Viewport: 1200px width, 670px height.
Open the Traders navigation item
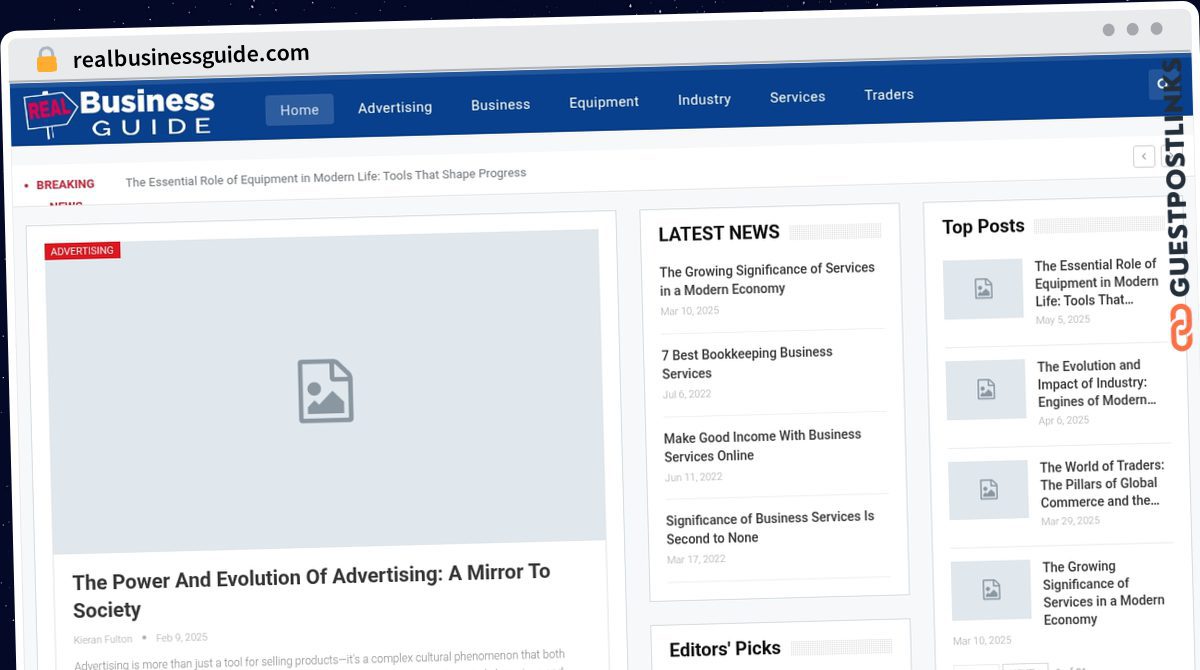(x=889, y=95)
